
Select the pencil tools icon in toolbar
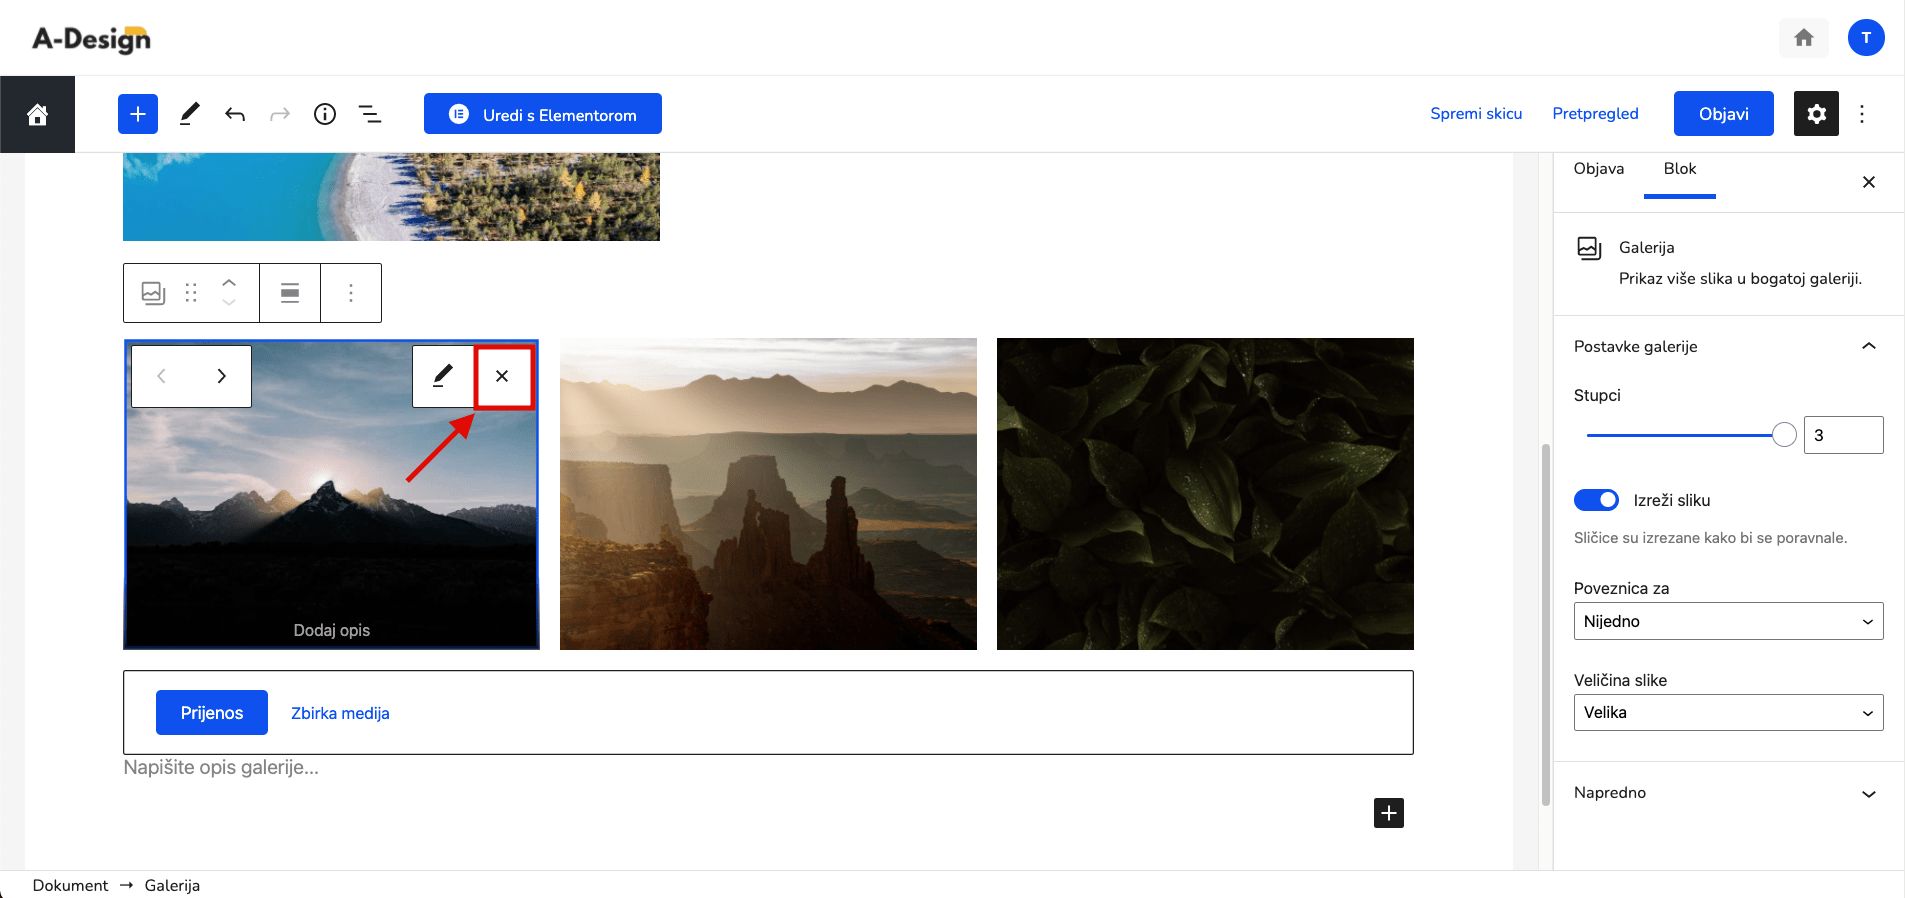pyautogui.click(x=189, y=114)
